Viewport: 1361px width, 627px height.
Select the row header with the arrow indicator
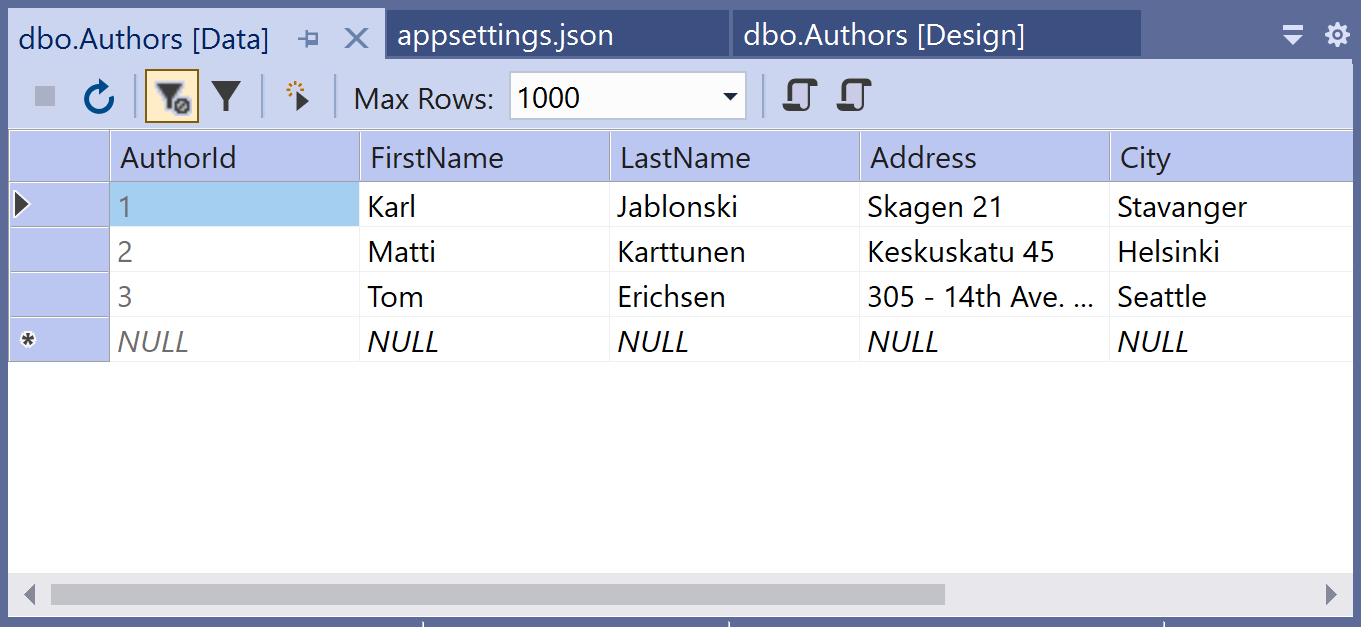coord(59,205)
